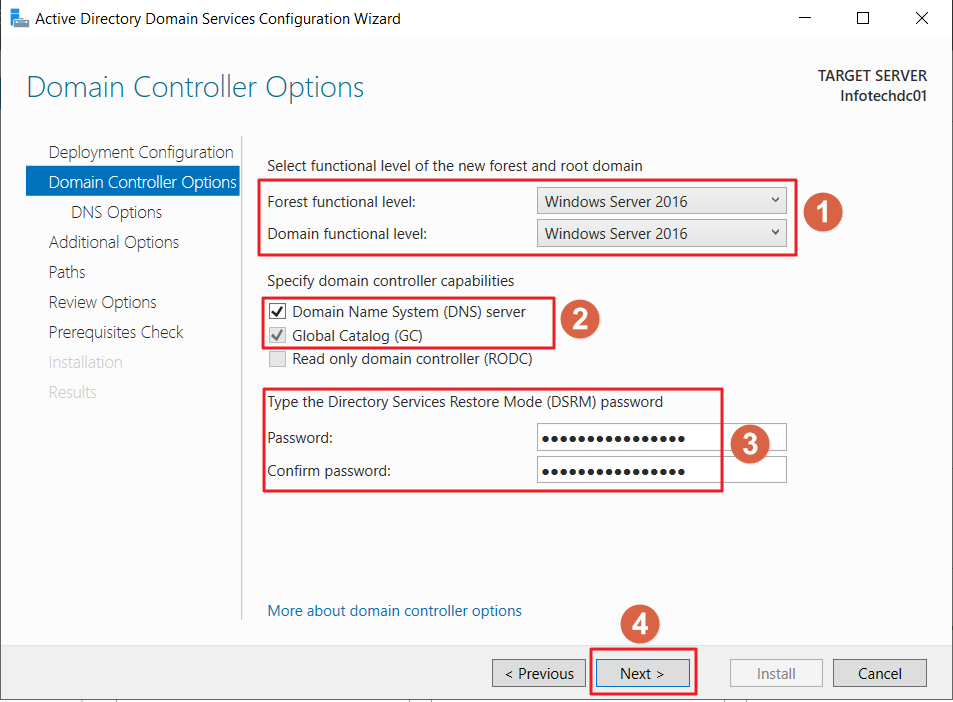Open the Forest functional level dropdown
Image resolution: width=953 pixels, height=702 pixels.
click(x=661, y=201)
